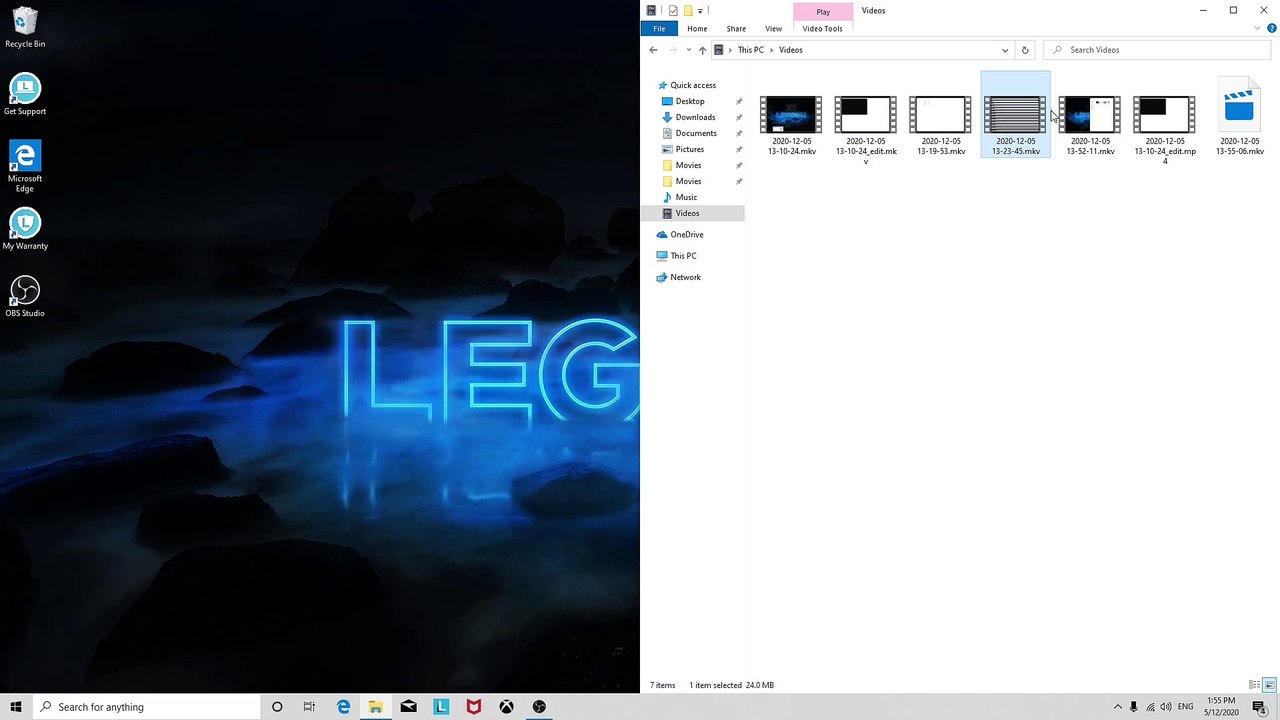Open the OBS Studio desktop icon
Image resolution: width=1280 pixels, height=720 pixels.
coord(25,297)
